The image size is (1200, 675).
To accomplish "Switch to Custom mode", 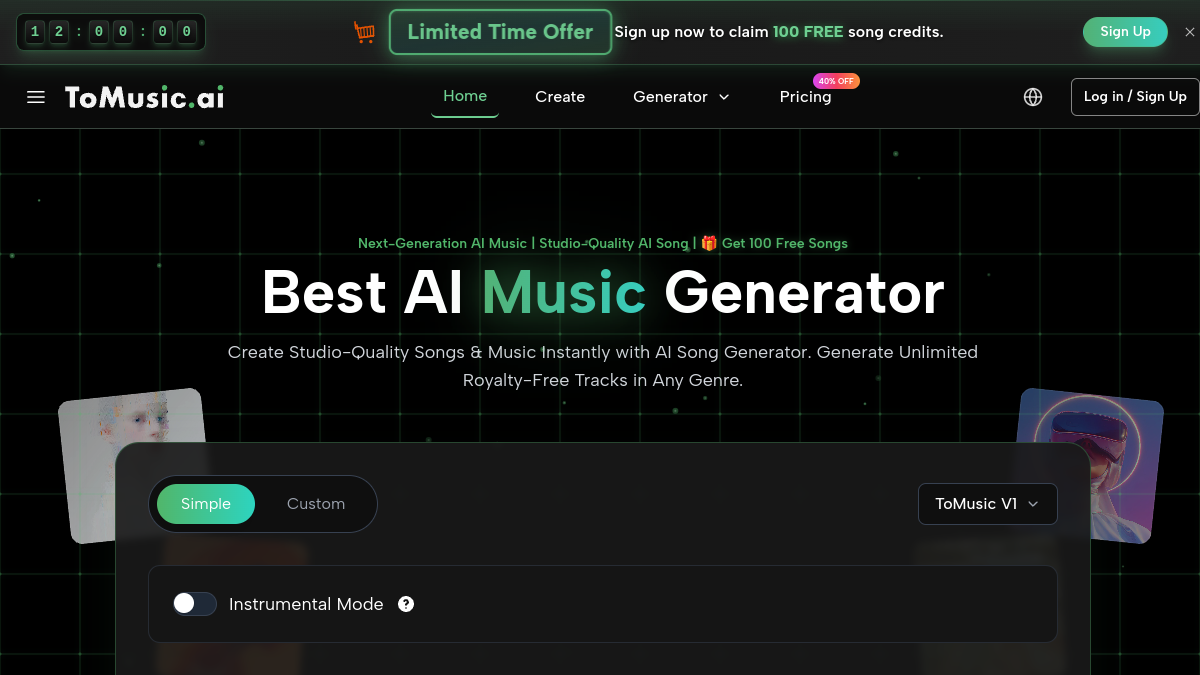I will coord(316,504).
